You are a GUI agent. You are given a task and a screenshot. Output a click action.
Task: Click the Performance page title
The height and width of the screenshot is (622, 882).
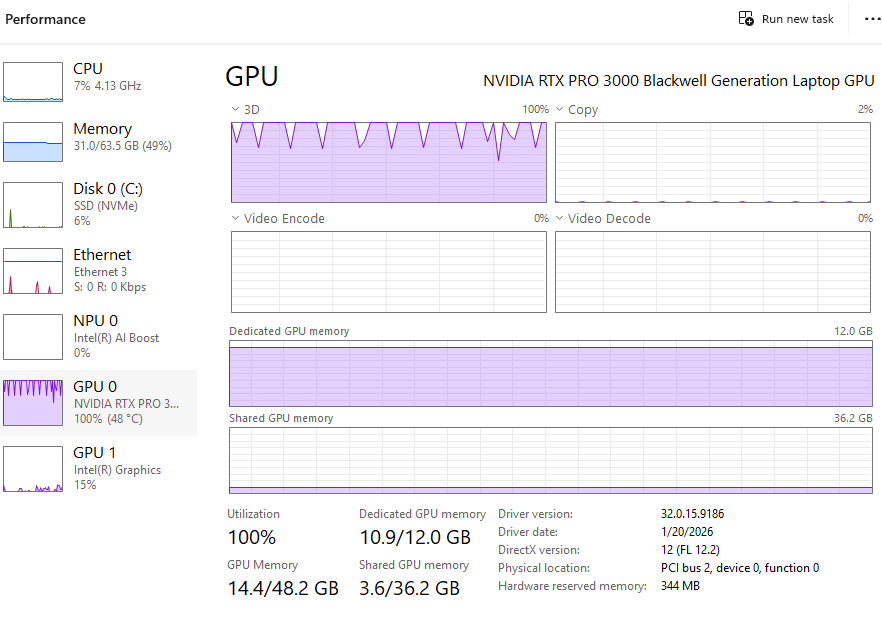(46, 19)
